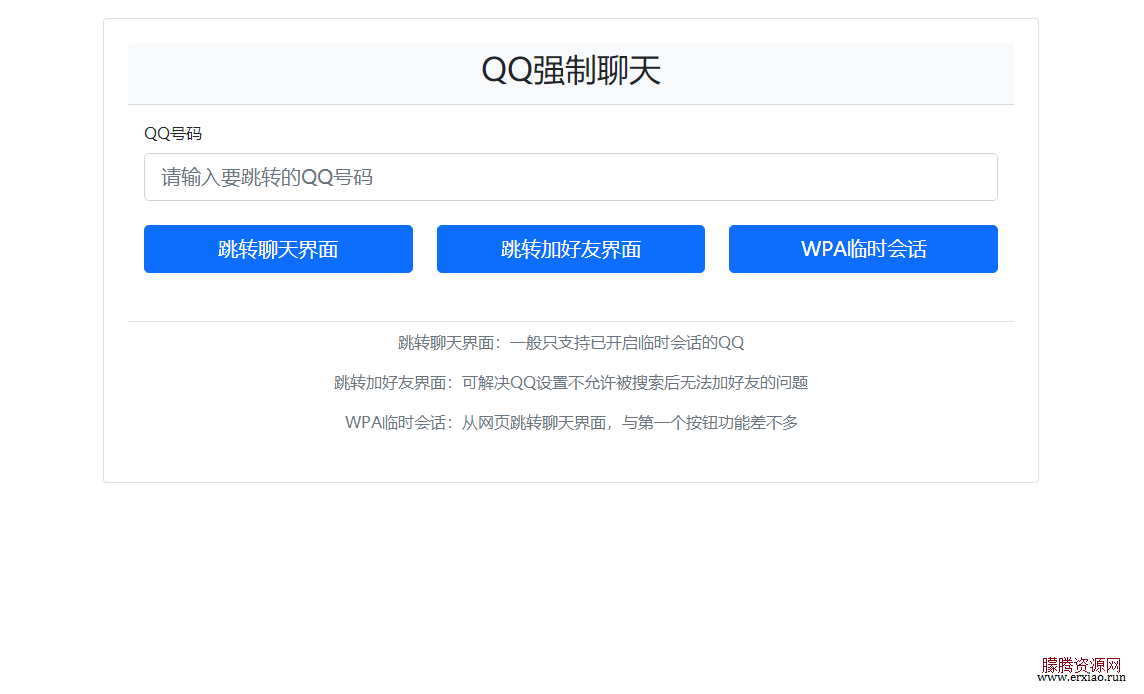Click the note starting with WPA临时会话：从网页
The width and height of the screenshot is (1144, 694).
(571, 423)
